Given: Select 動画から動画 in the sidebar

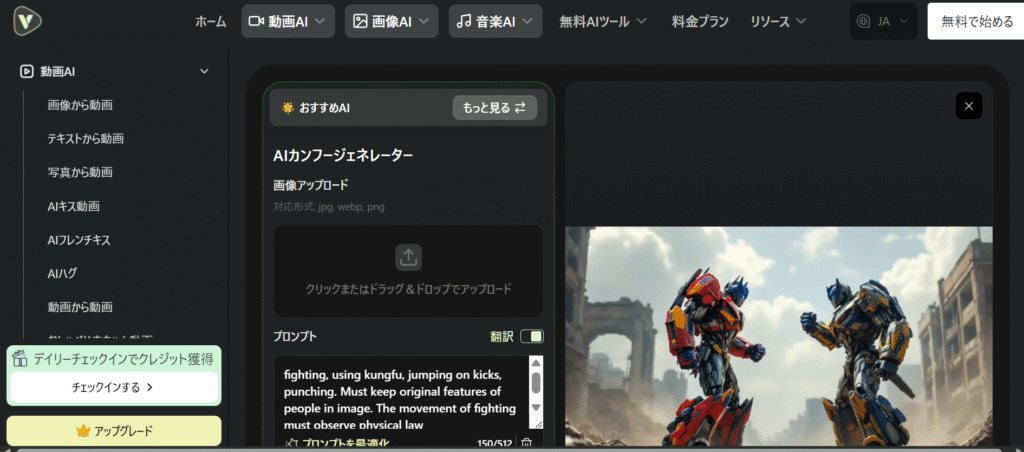Looking at the screenshot, I should click(80, 307).
